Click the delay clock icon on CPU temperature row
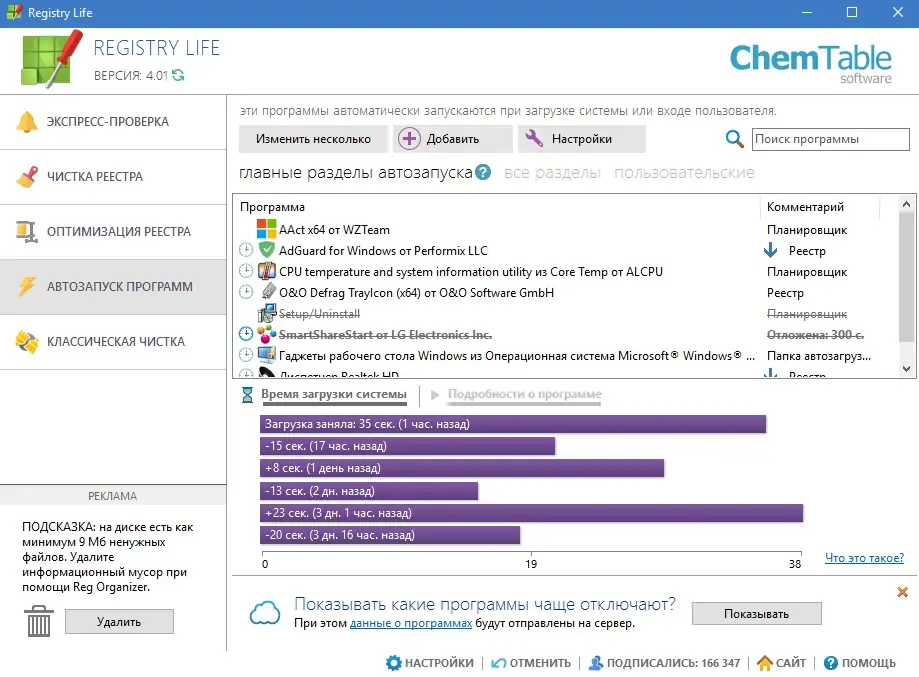Image resolution: width=919 pixels, height=677 pixels. [x=246, y=271]
